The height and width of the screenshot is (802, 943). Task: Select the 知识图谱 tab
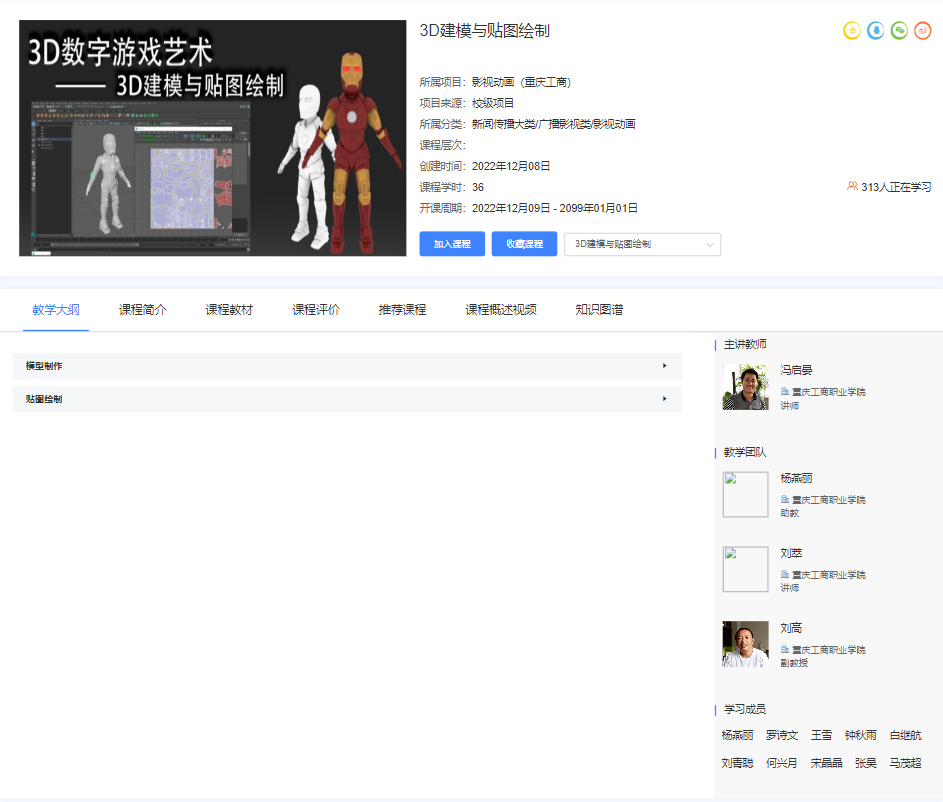599,310
